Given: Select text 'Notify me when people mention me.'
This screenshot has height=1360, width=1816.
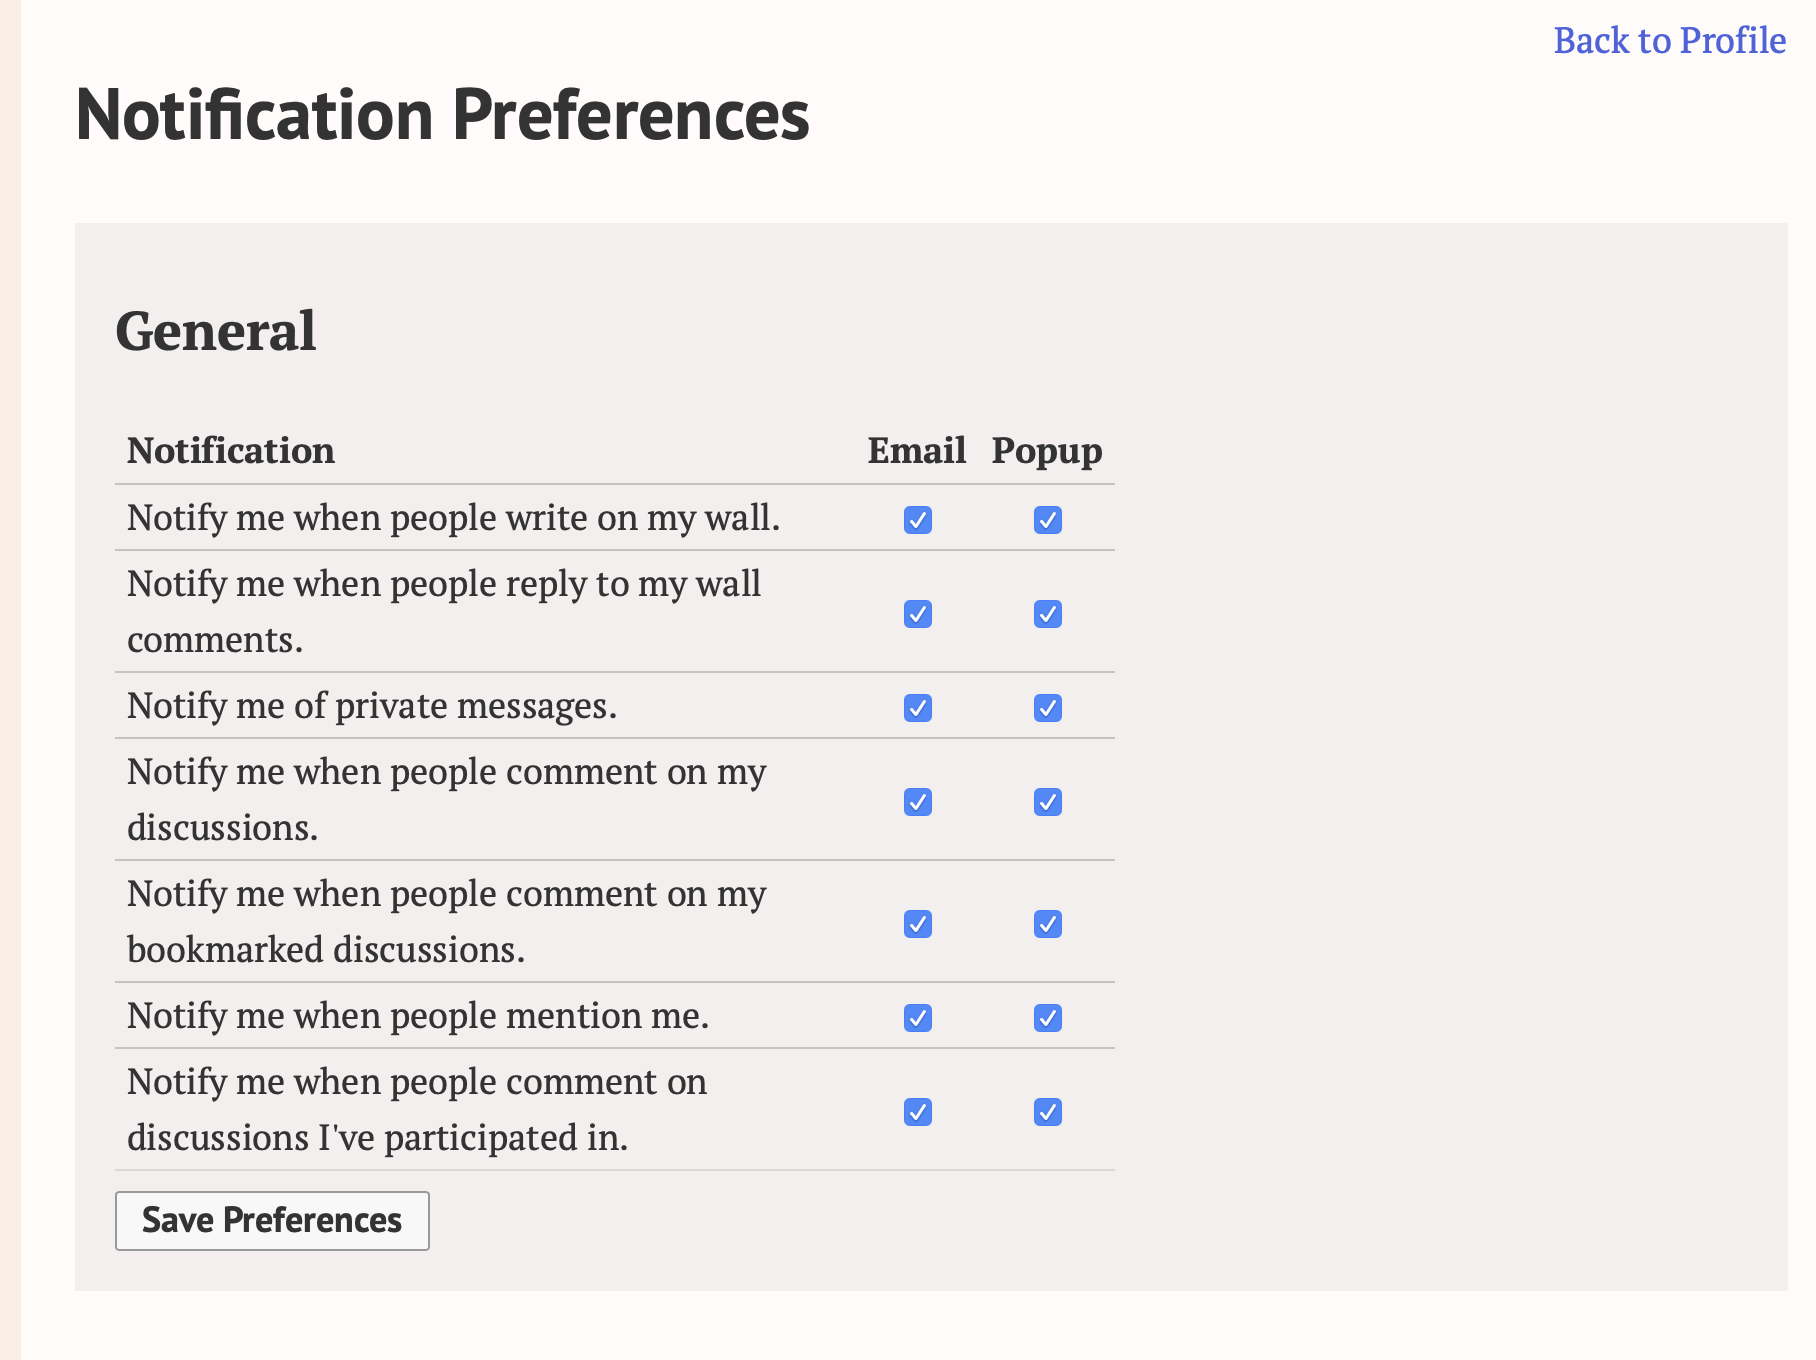Looking at the screenshot, I should point(418,1016).
